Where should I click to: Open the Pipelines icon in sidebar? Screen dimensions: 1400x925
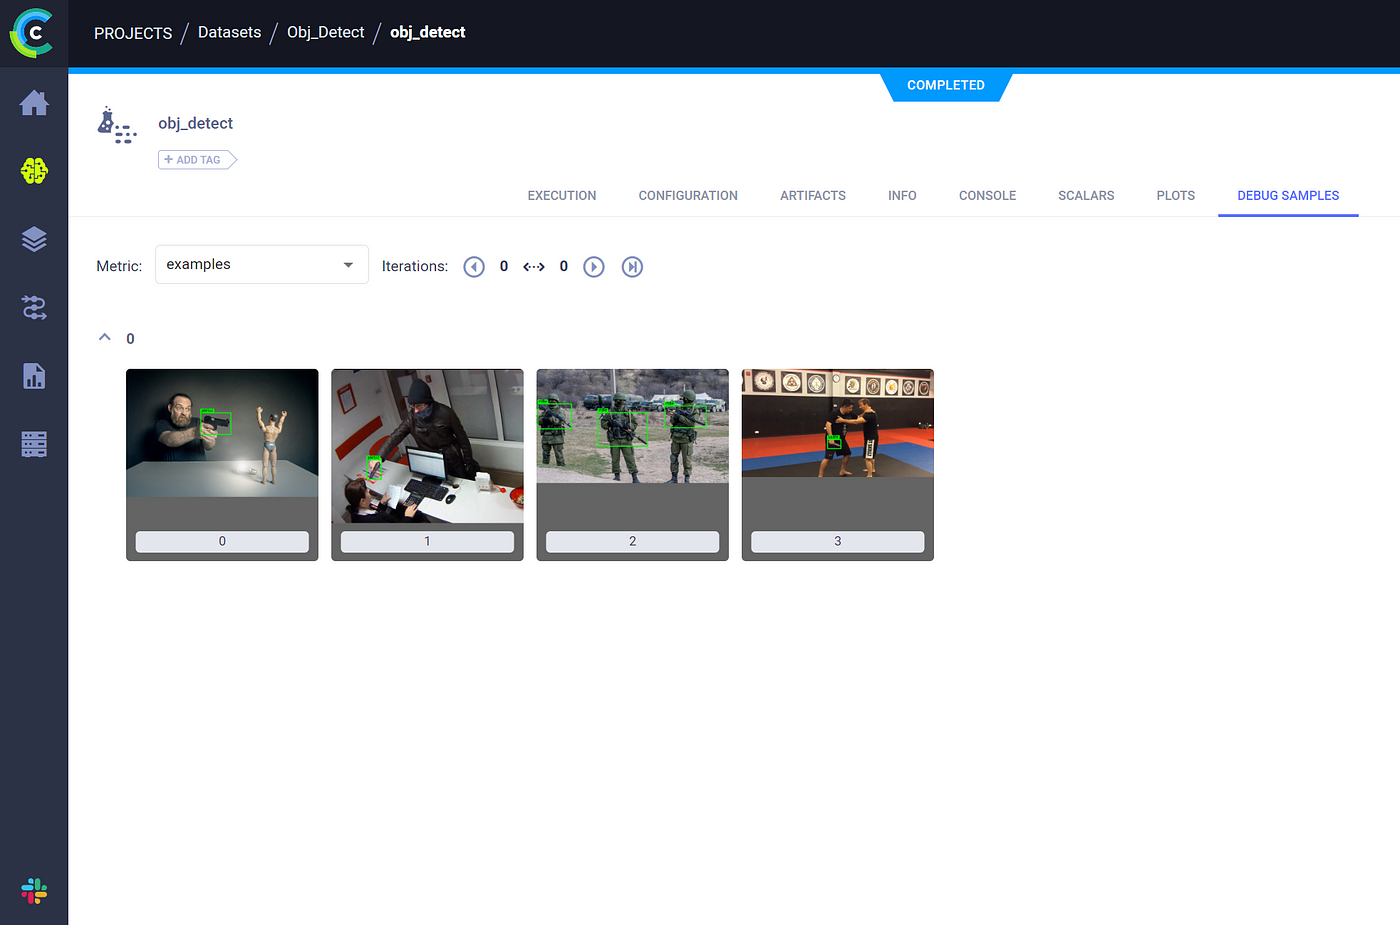[x=34, y=308]
